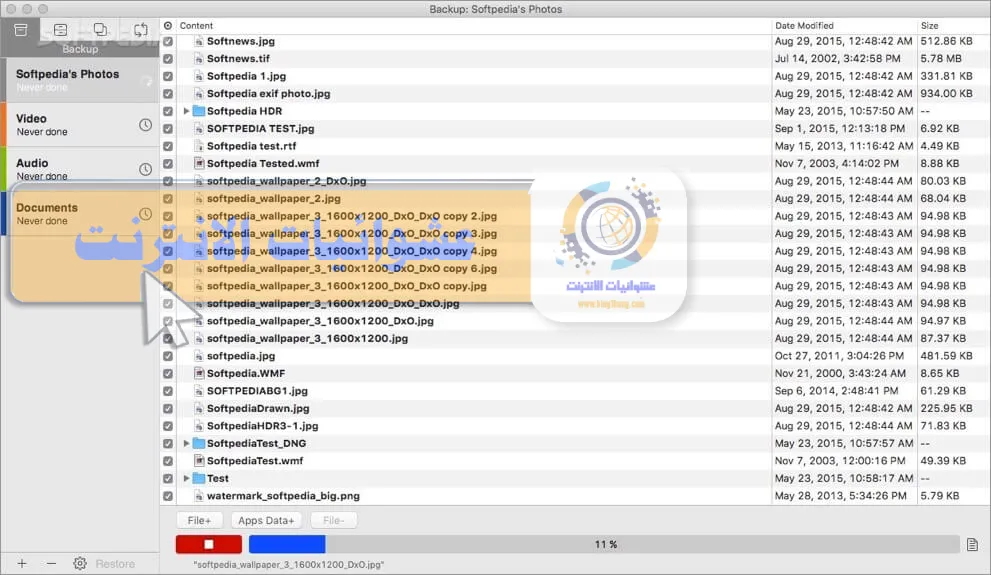
Task: Open the log document icon beside the progress bar
Action: click(x=972, y=544)
